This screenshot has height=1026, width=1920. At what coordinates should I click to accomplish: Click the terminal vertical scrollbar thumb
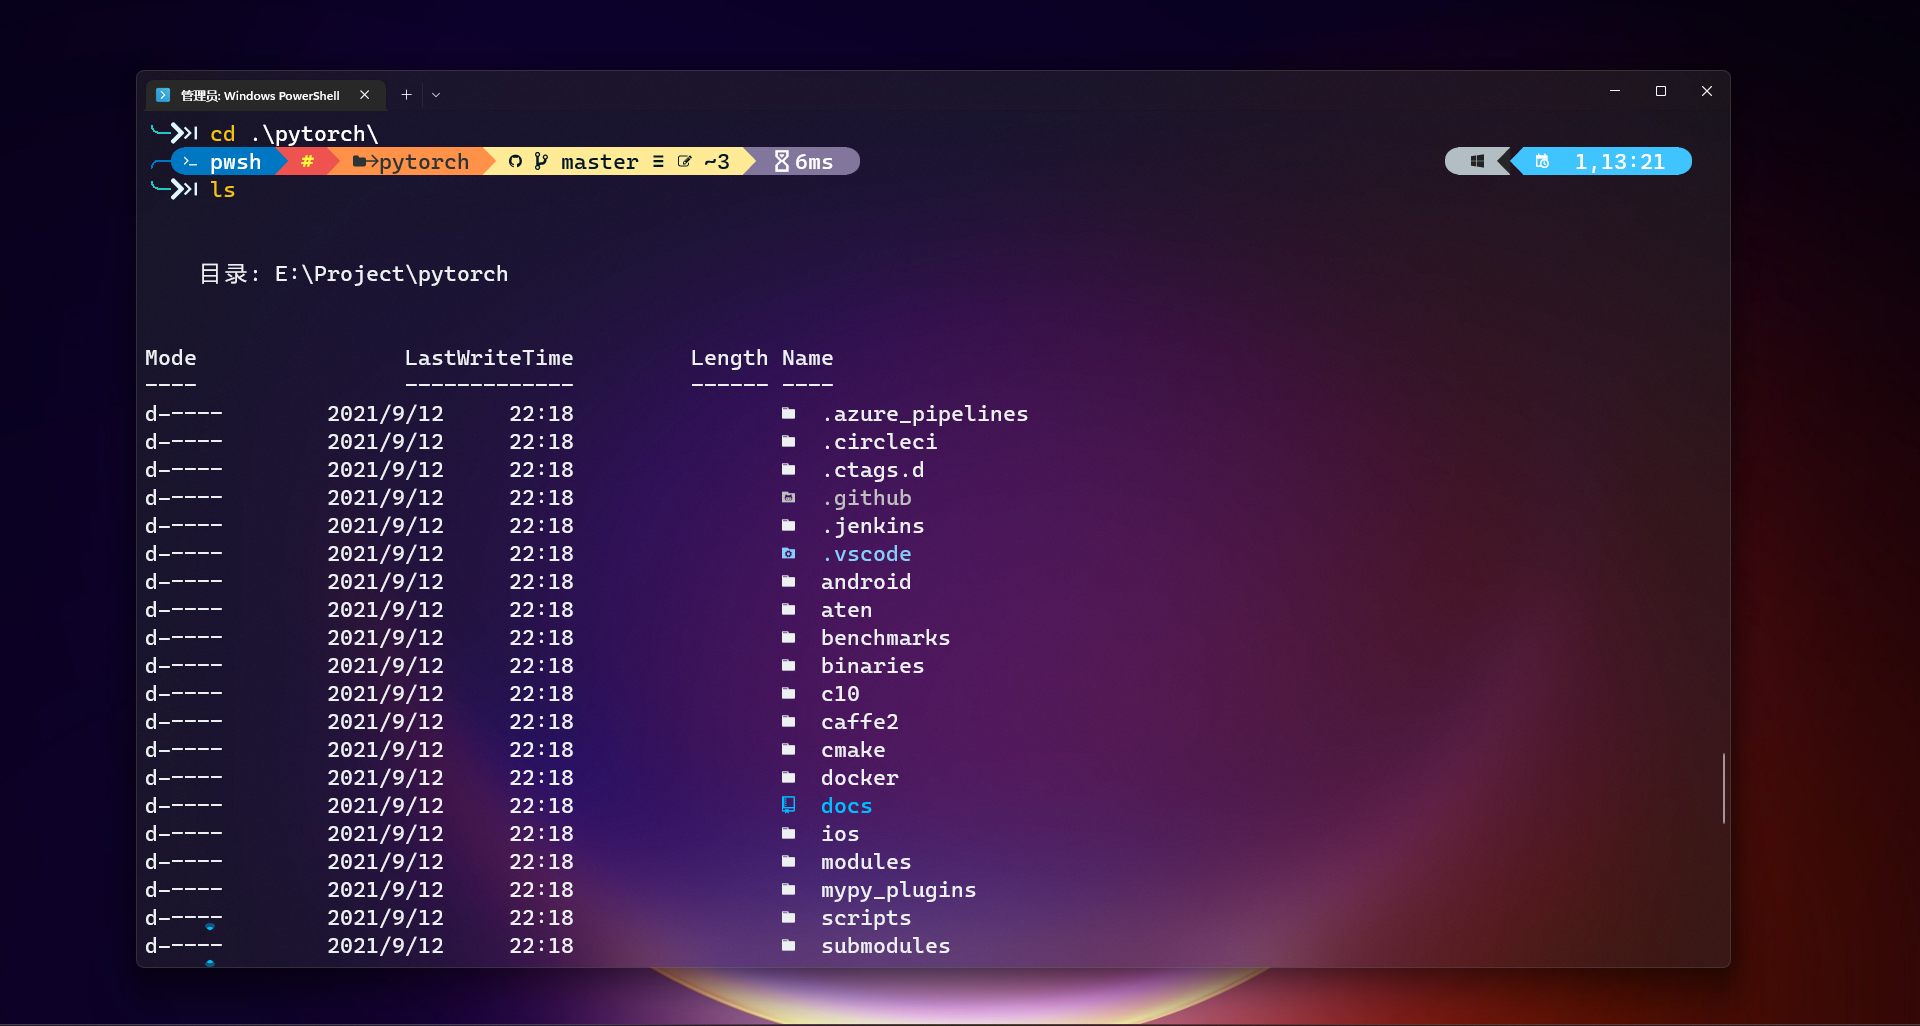pos(1724,789)
